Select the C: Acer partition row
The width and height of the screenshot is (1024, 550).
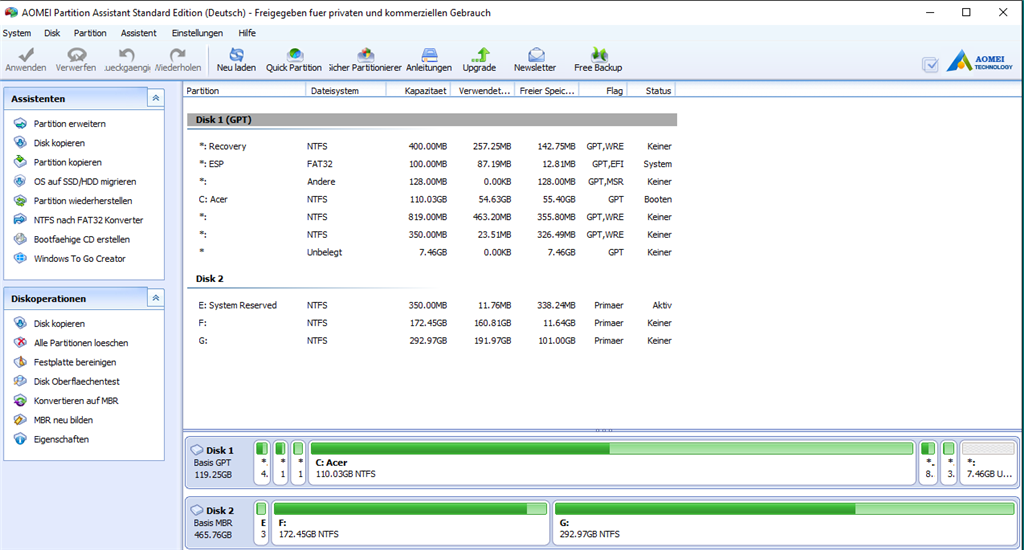tap(432, 199)
